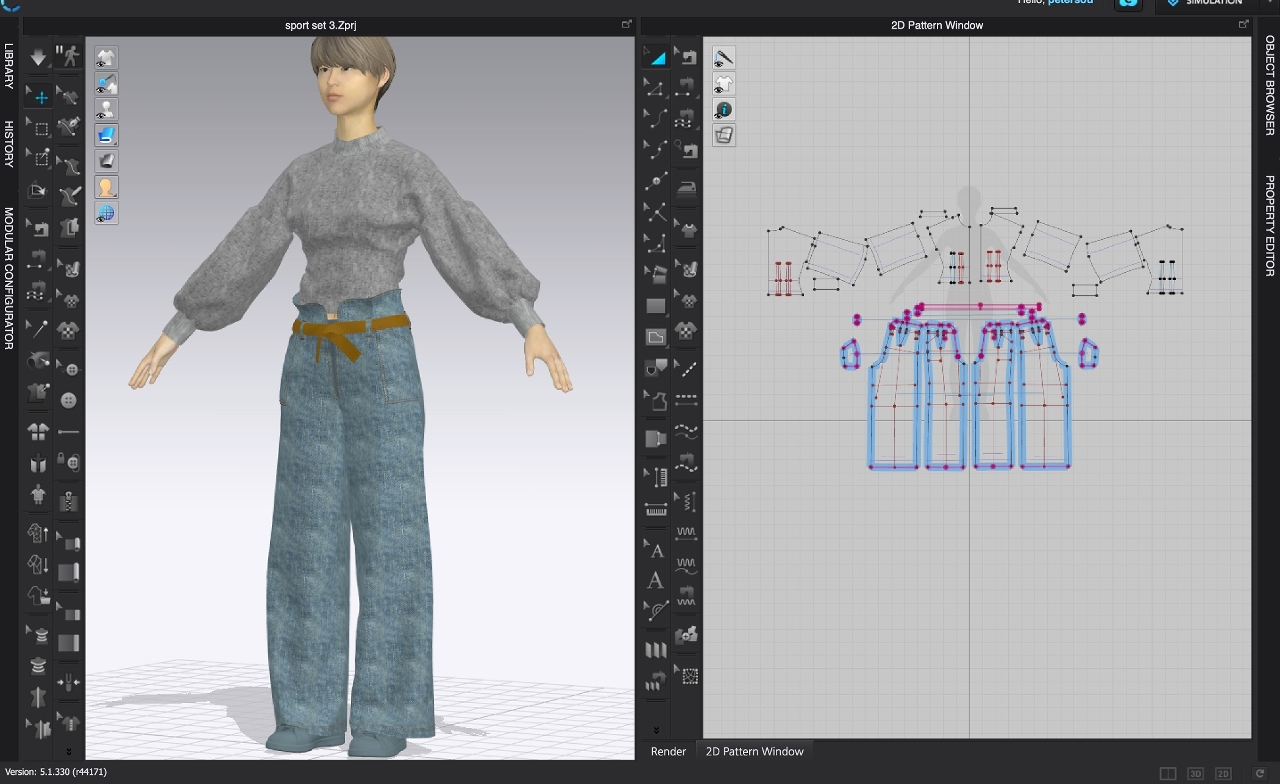Image resolution: width=1280 pixels, height=784 pixels.
Task: Expand more tools at 3D toolbar bottom
Action: (x=69, y=750)
